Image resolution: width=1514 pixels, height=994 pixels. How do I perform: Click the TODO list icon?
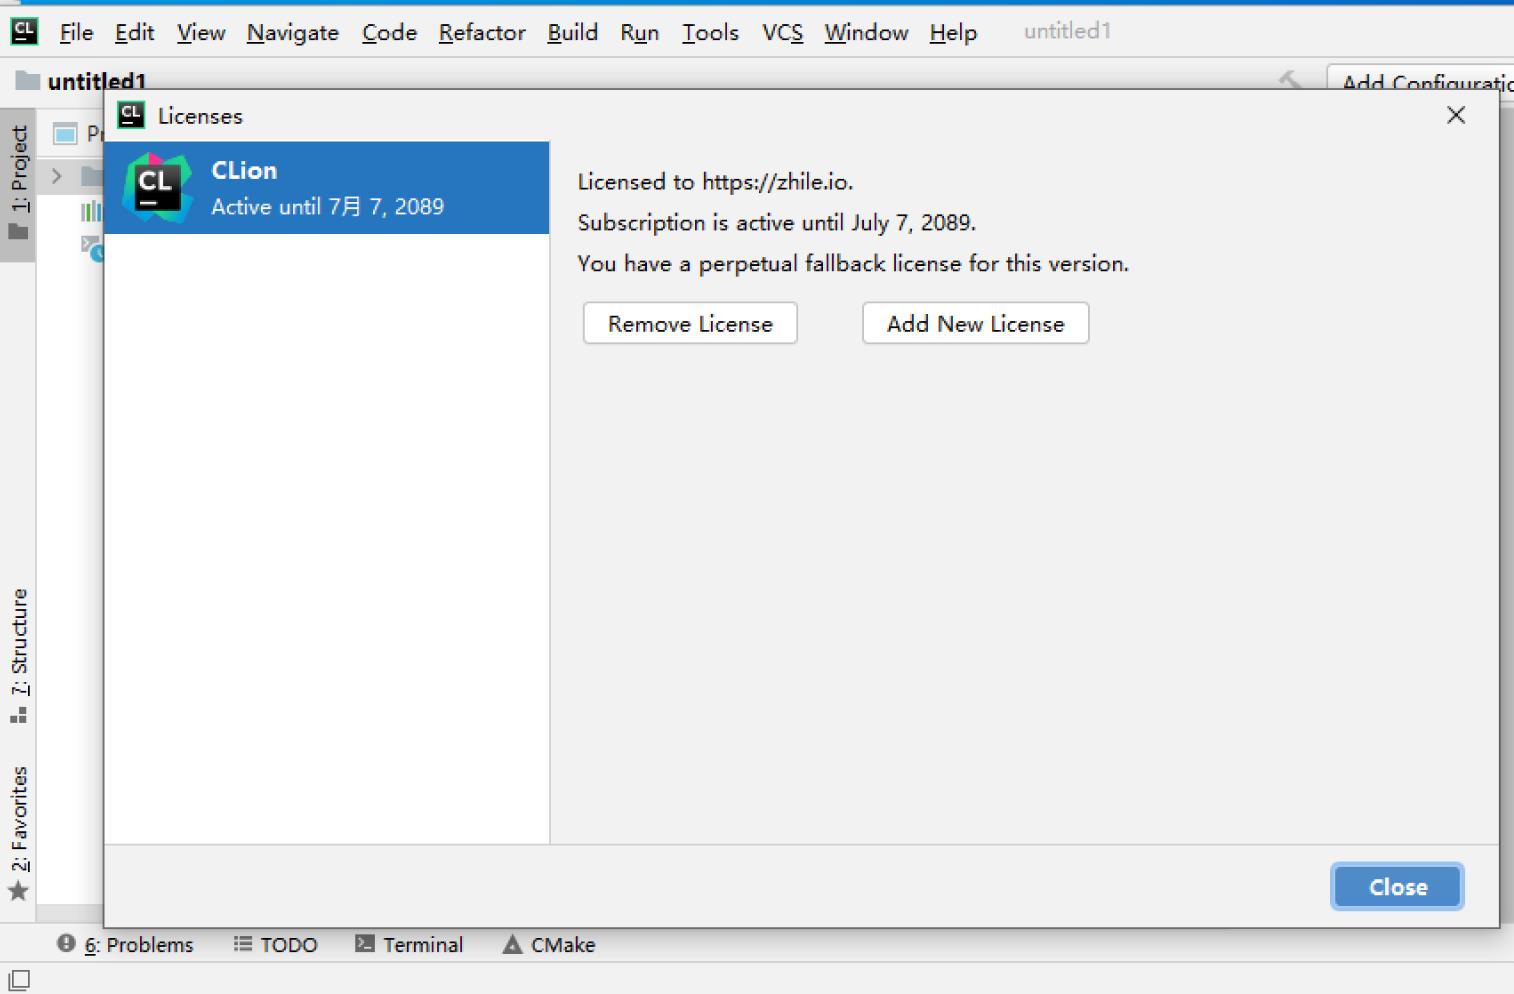tap(242, 943)
